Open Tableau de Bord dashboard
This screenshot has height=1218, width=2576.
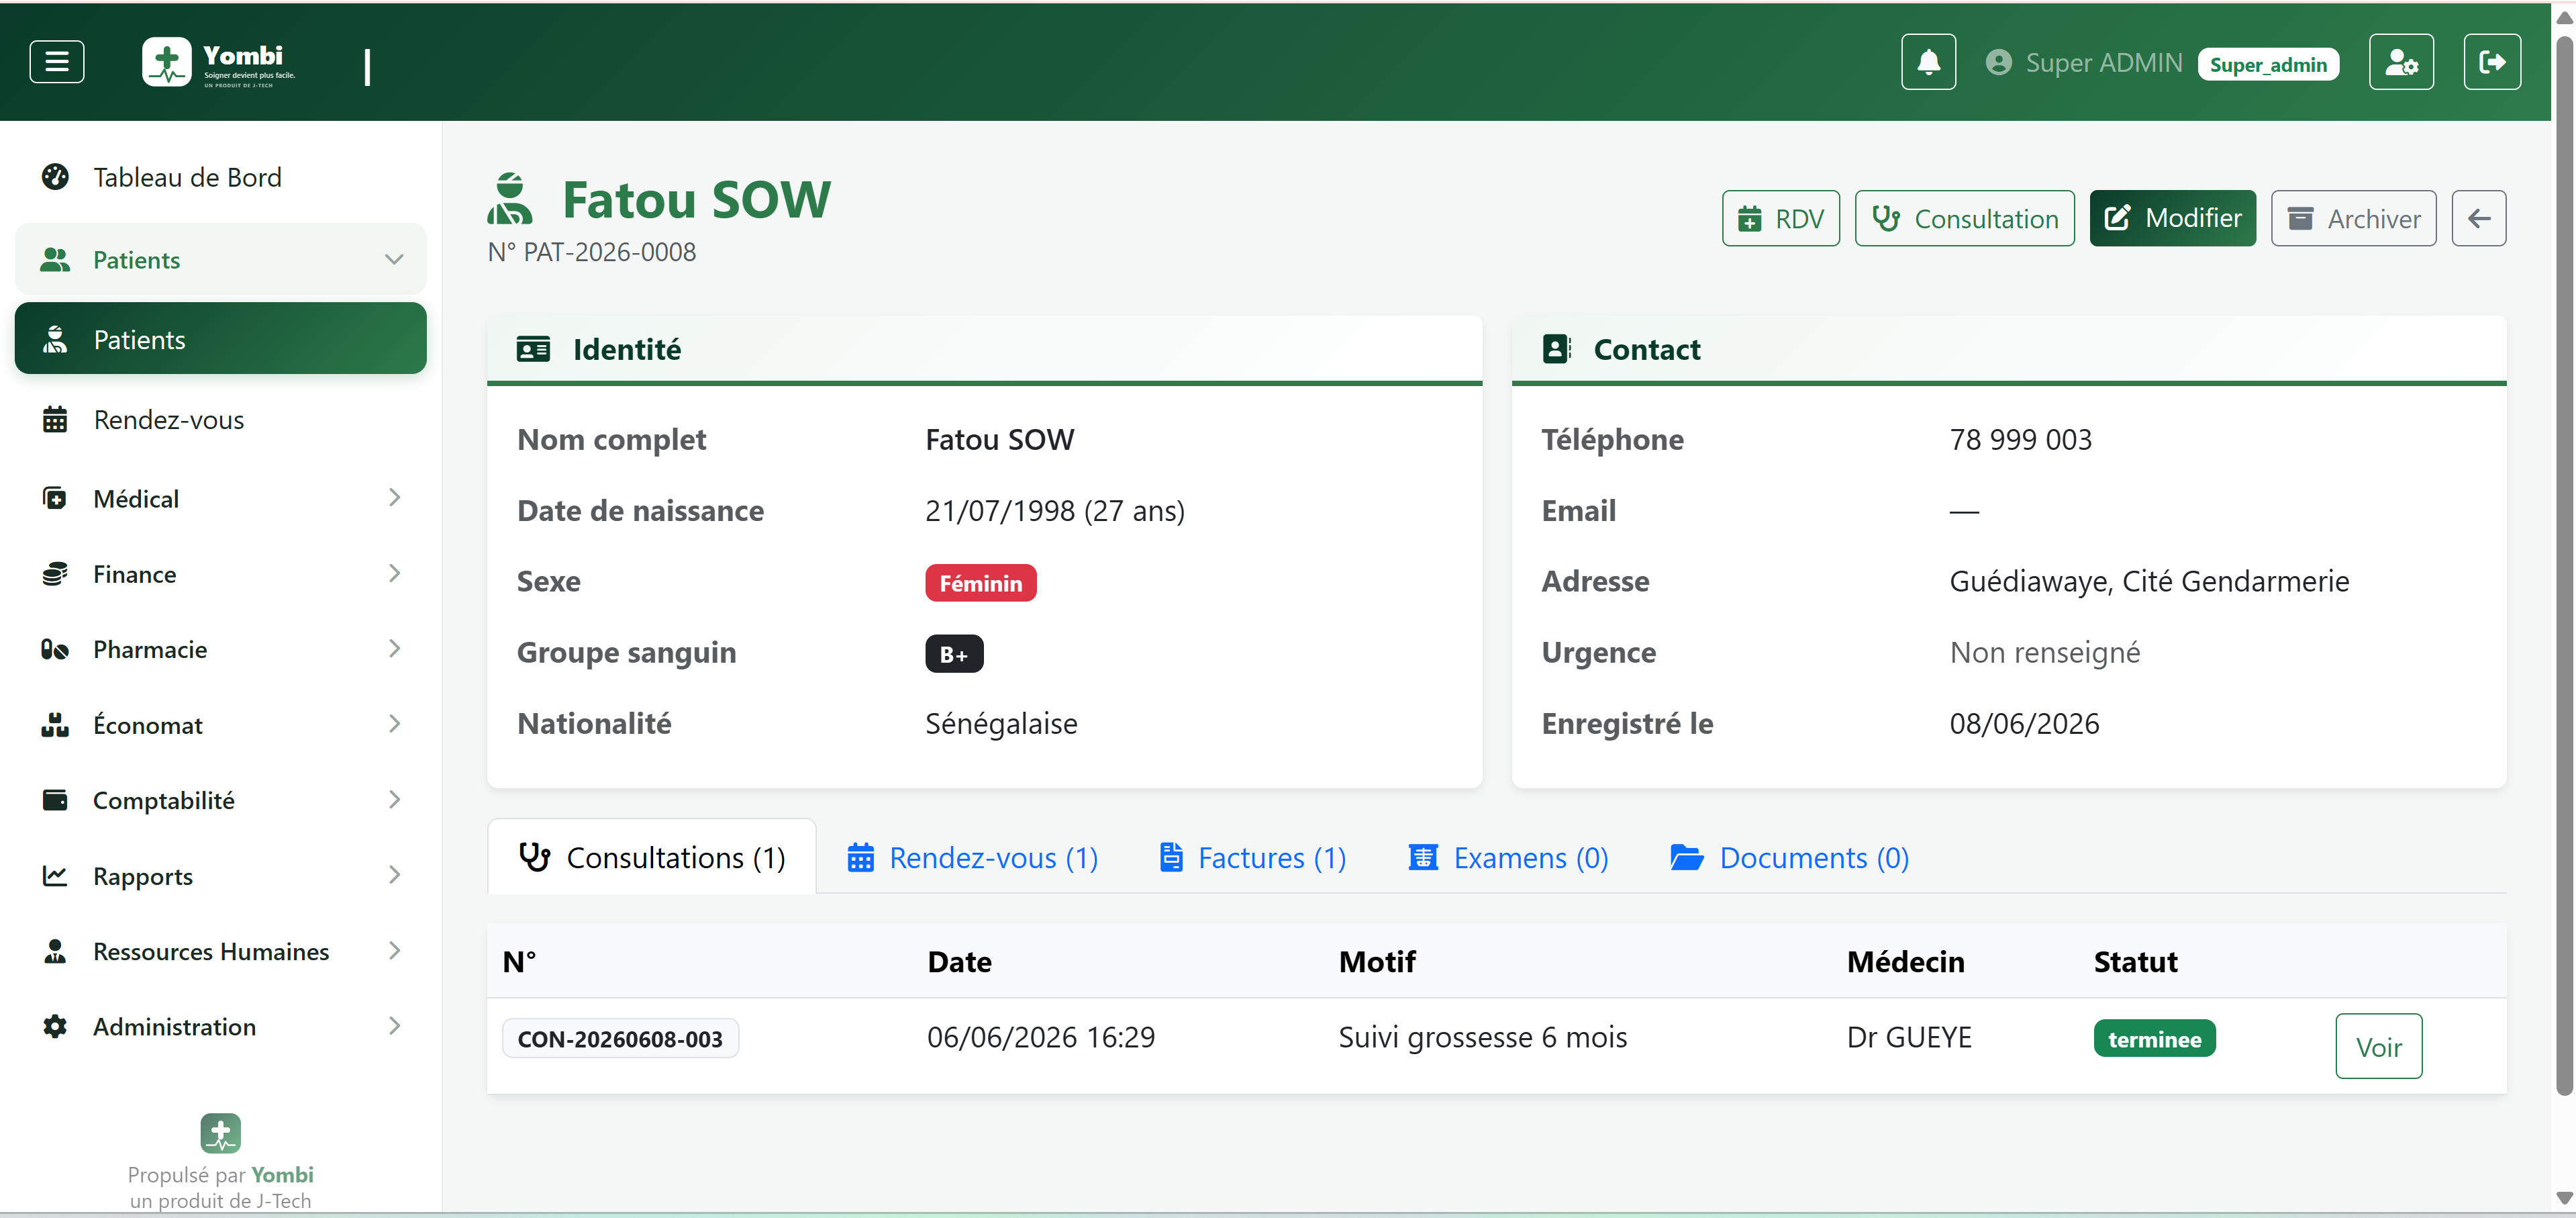[220, 177]
